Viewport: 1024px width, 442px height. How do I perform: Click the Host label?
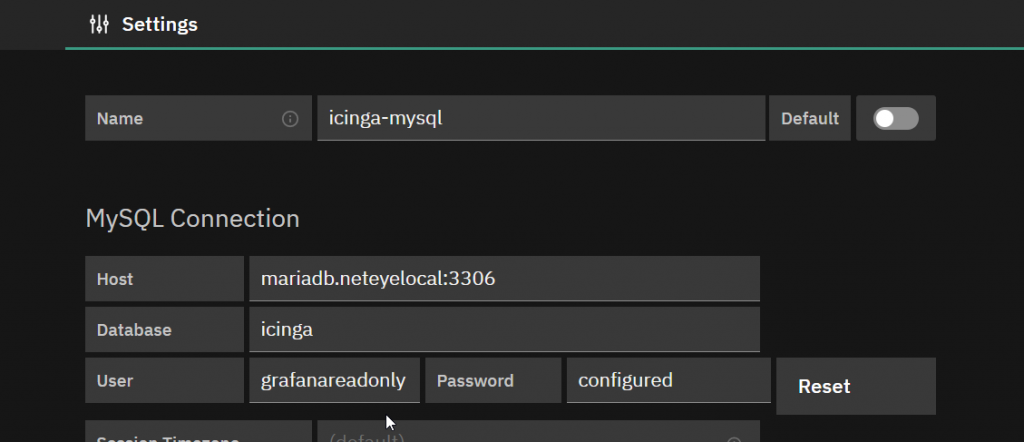[x=115, y=279]
